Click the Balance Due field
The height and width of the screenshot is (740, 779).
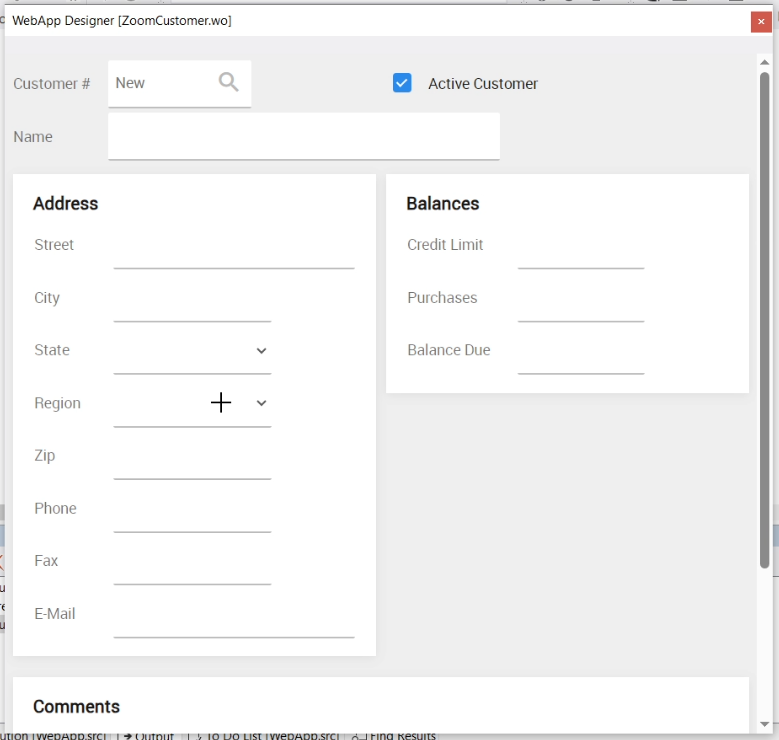[580, 355]
